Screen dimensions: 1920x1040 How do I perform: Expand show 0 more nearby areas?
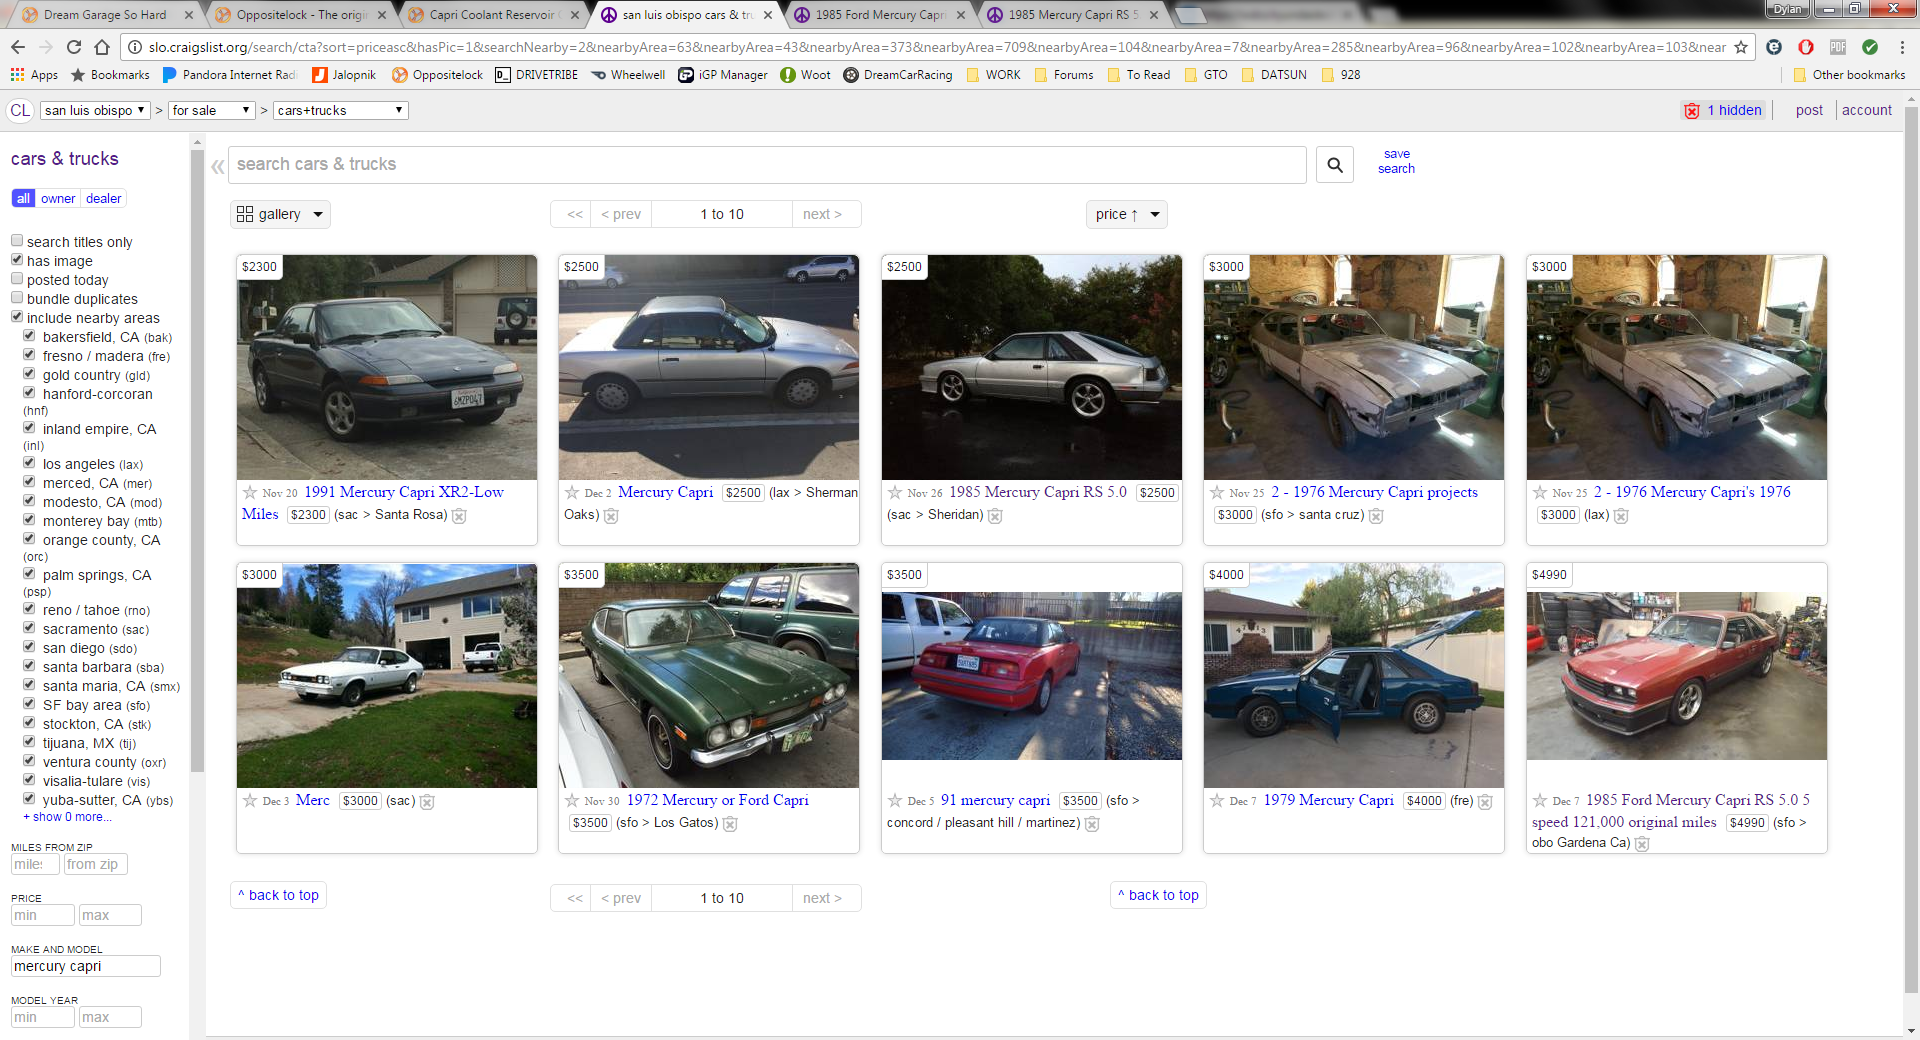click(67, 817)
